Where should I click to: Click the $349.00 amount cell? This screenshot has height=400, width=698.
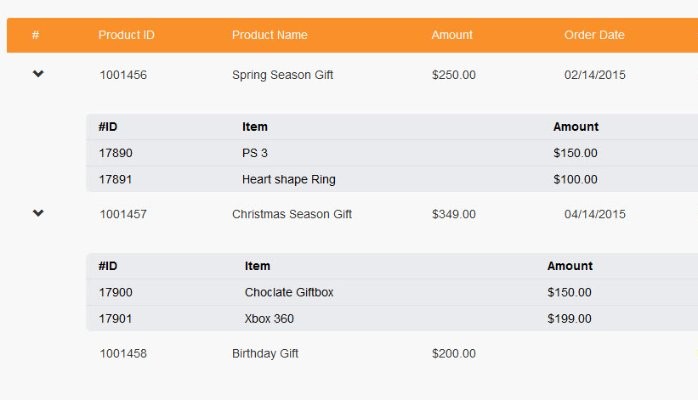tap(454, 214)
